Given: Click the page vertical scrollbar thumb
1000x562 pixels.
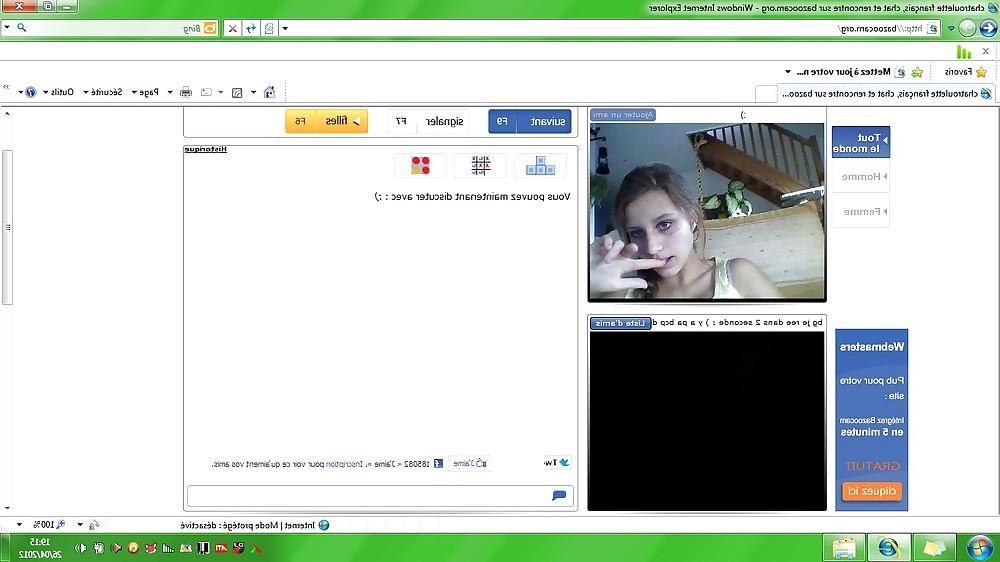Looking at the screenshot, I should coord(8,228).
